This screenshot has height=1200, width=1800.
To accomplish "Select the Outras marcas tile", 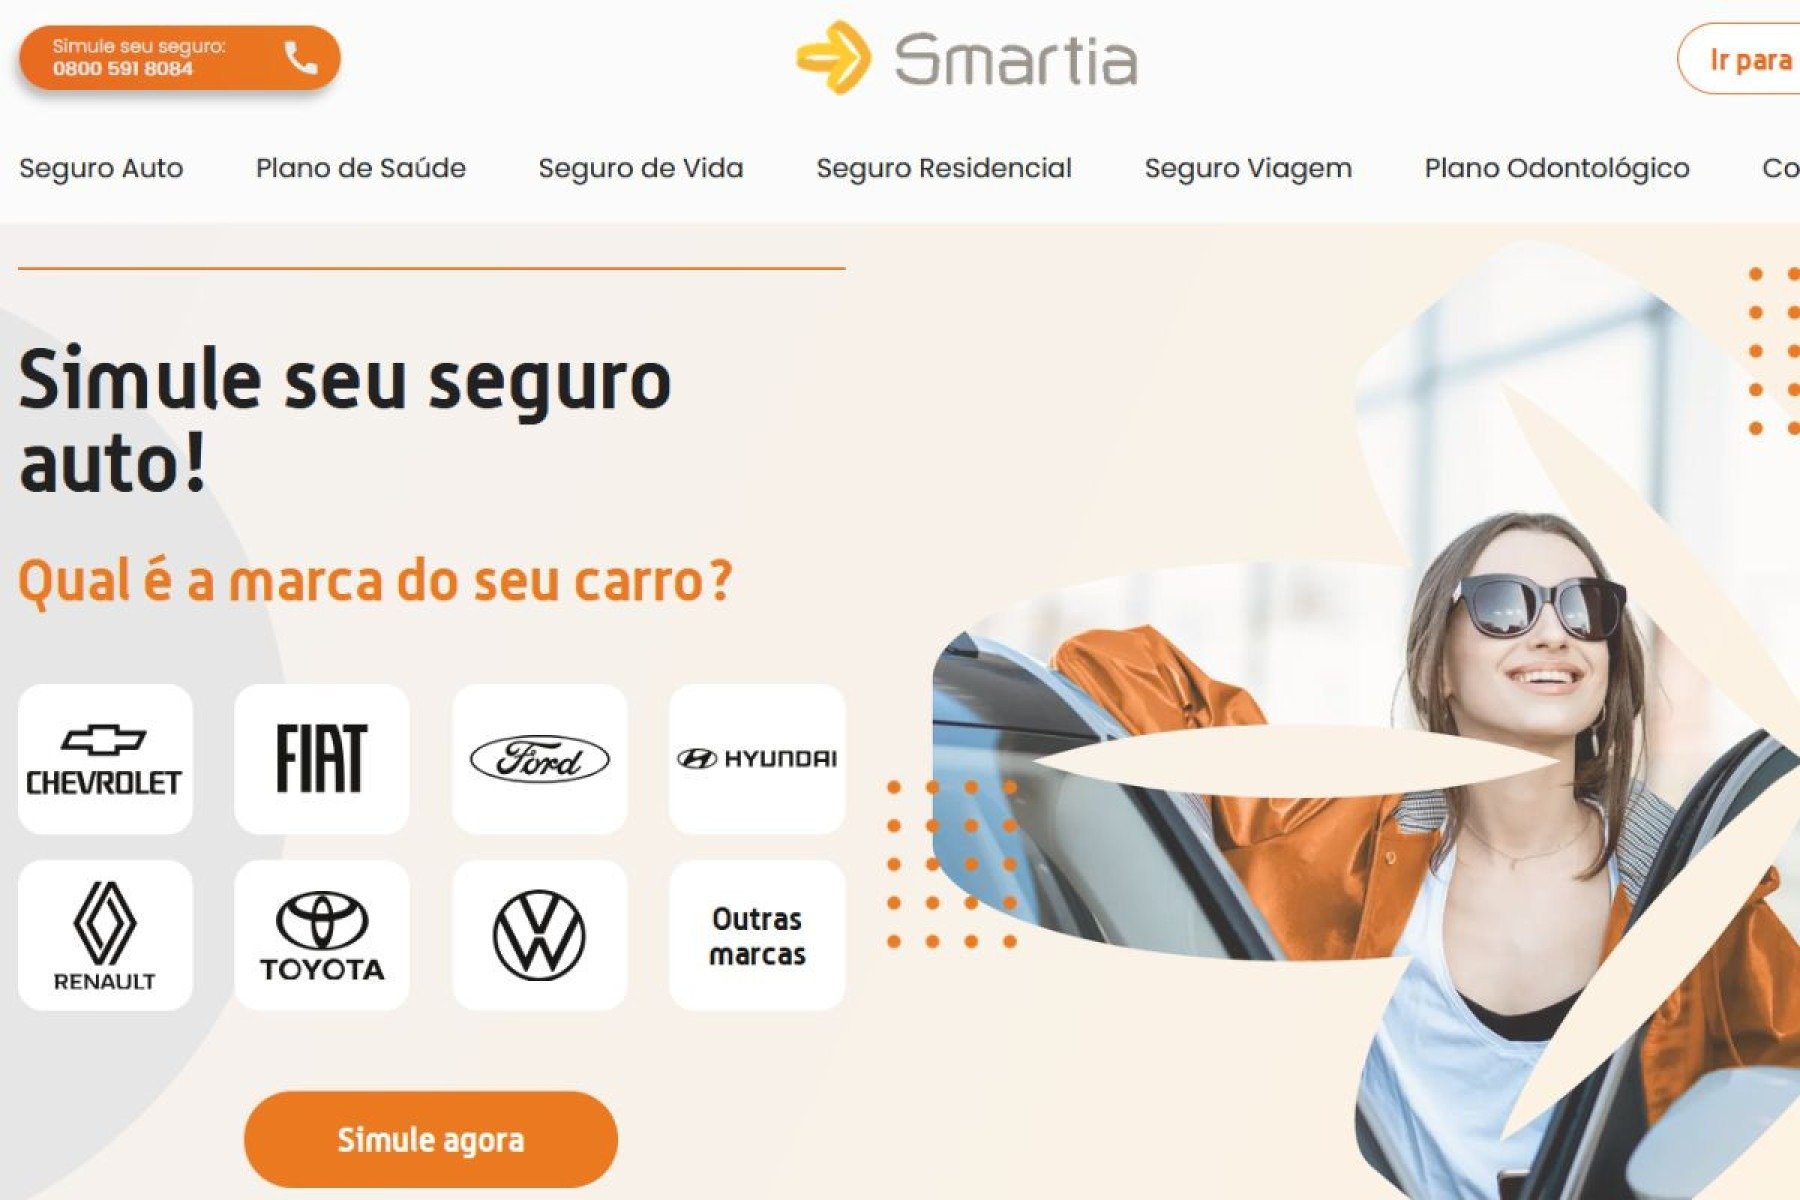I will [757, 935].
